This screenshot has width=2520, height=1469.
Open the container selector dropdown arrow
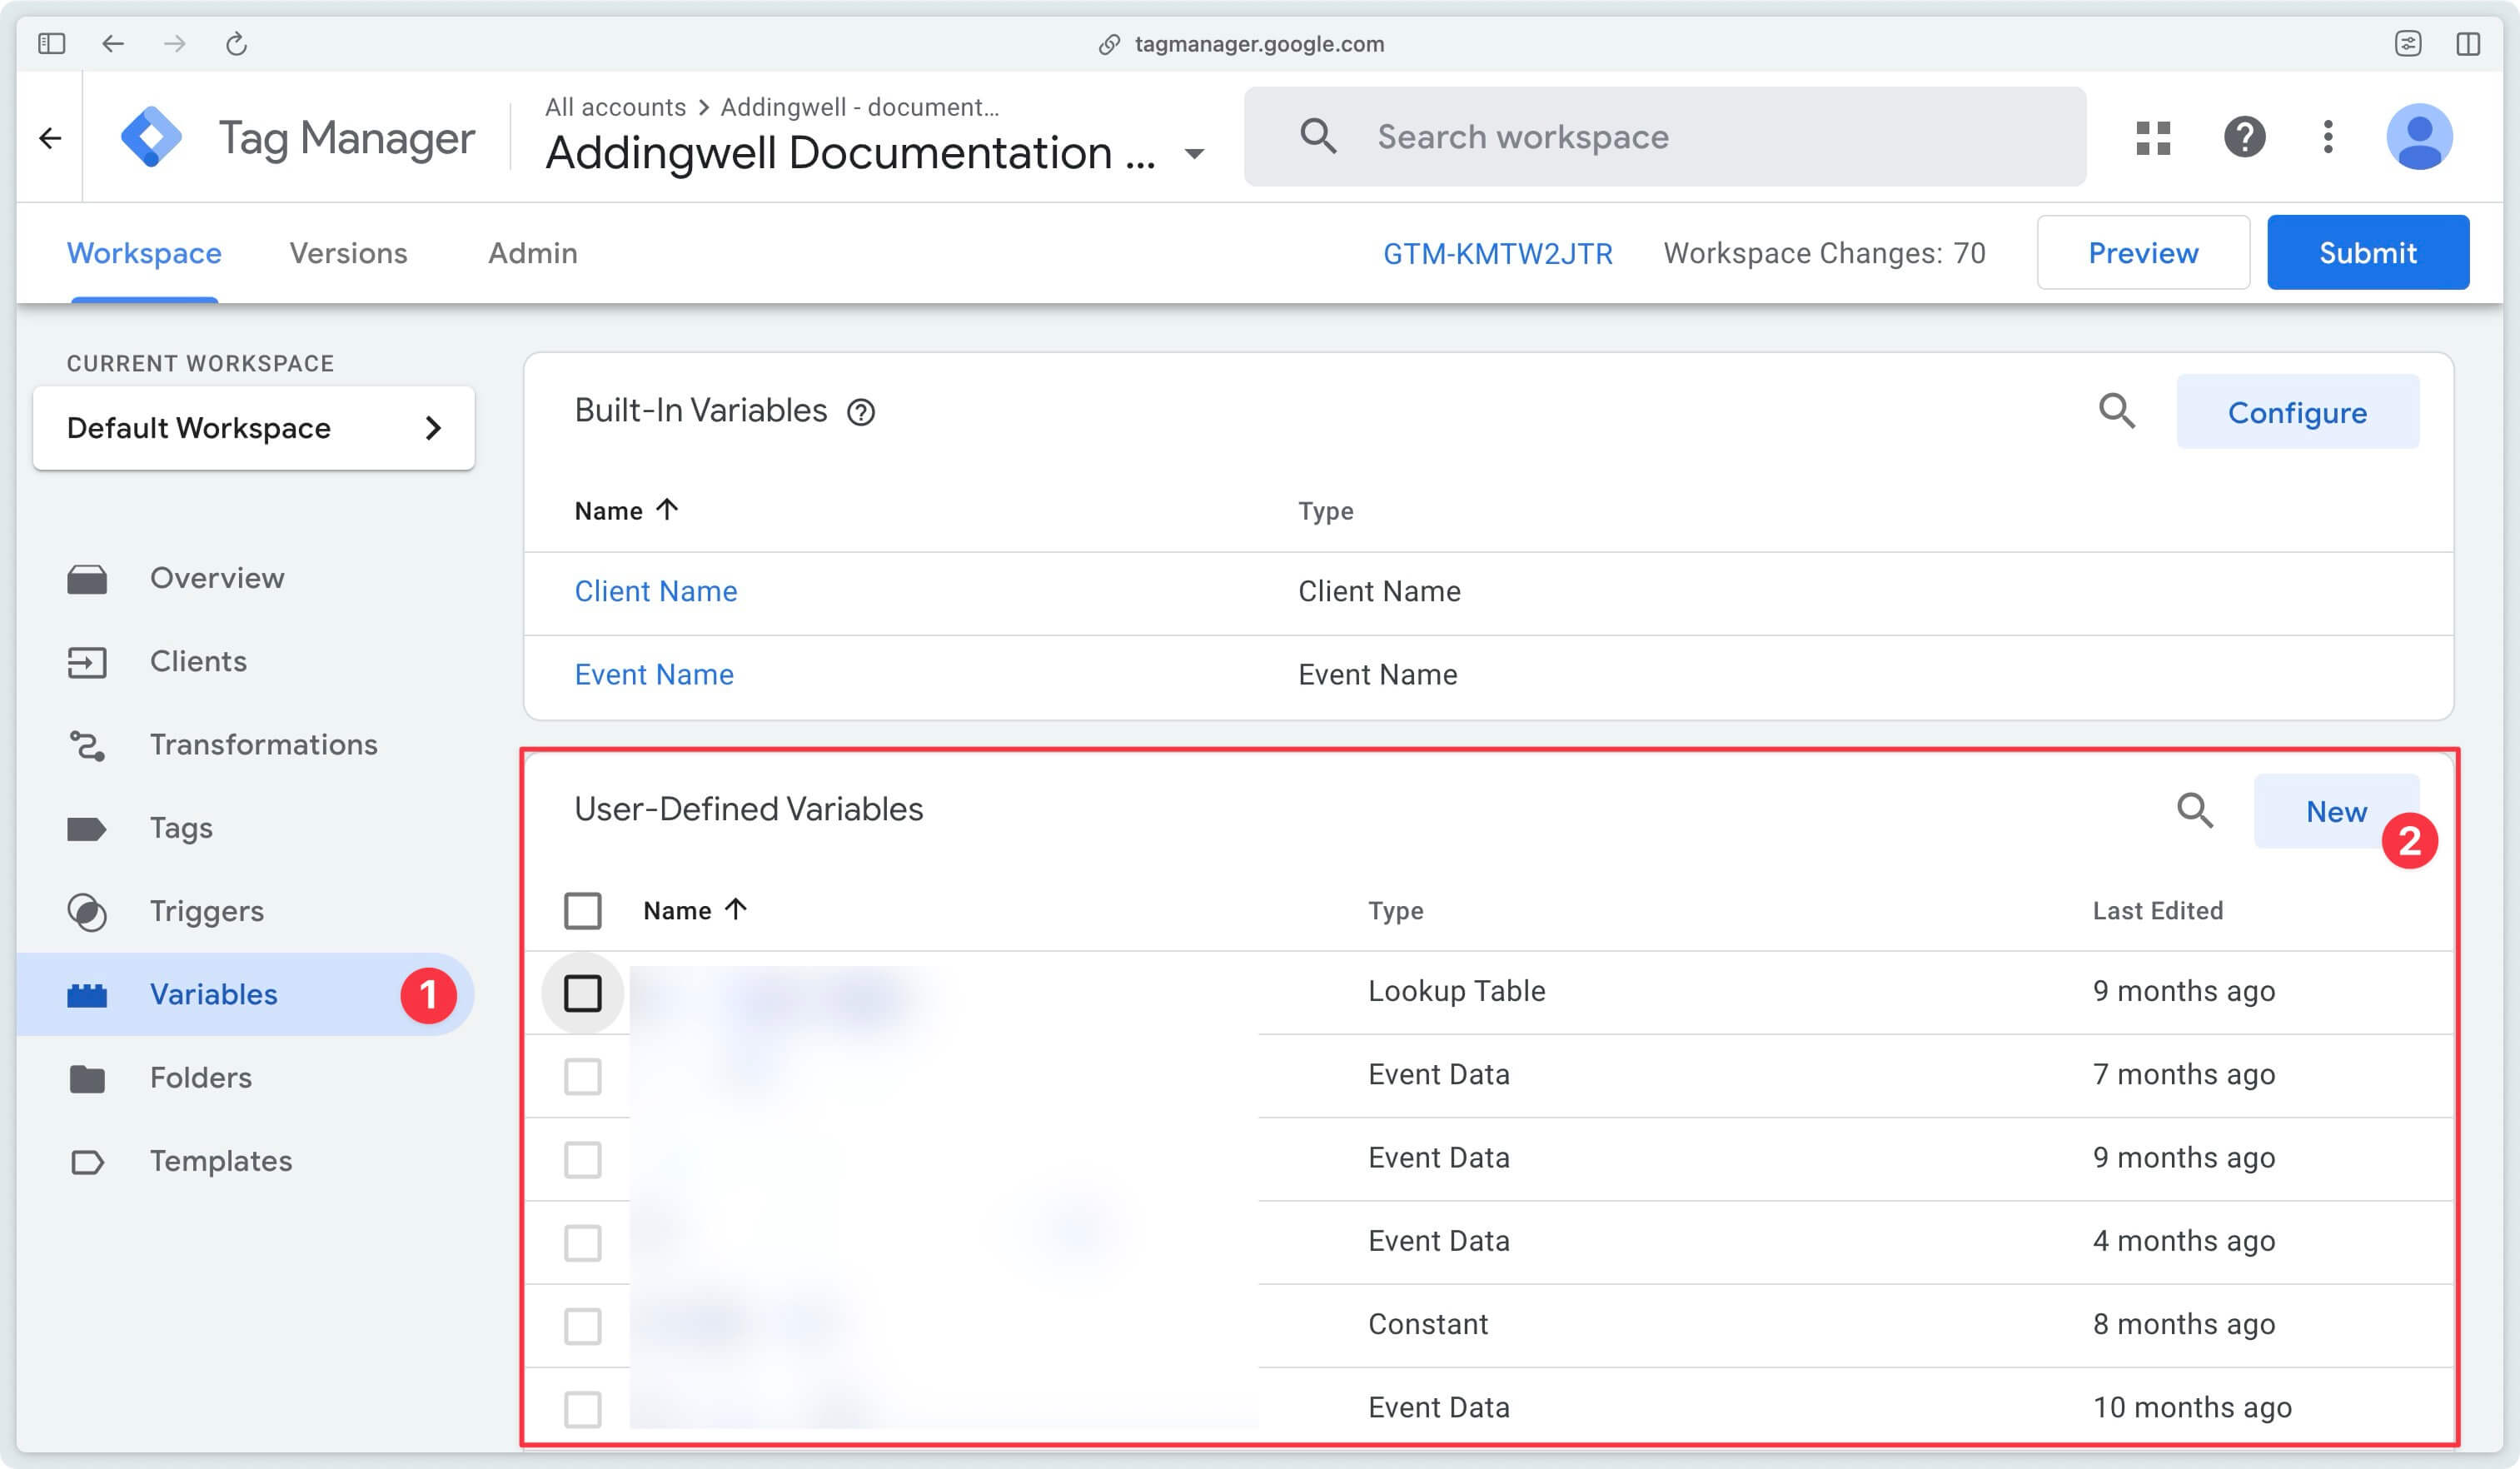click(x=1194, y=154)
